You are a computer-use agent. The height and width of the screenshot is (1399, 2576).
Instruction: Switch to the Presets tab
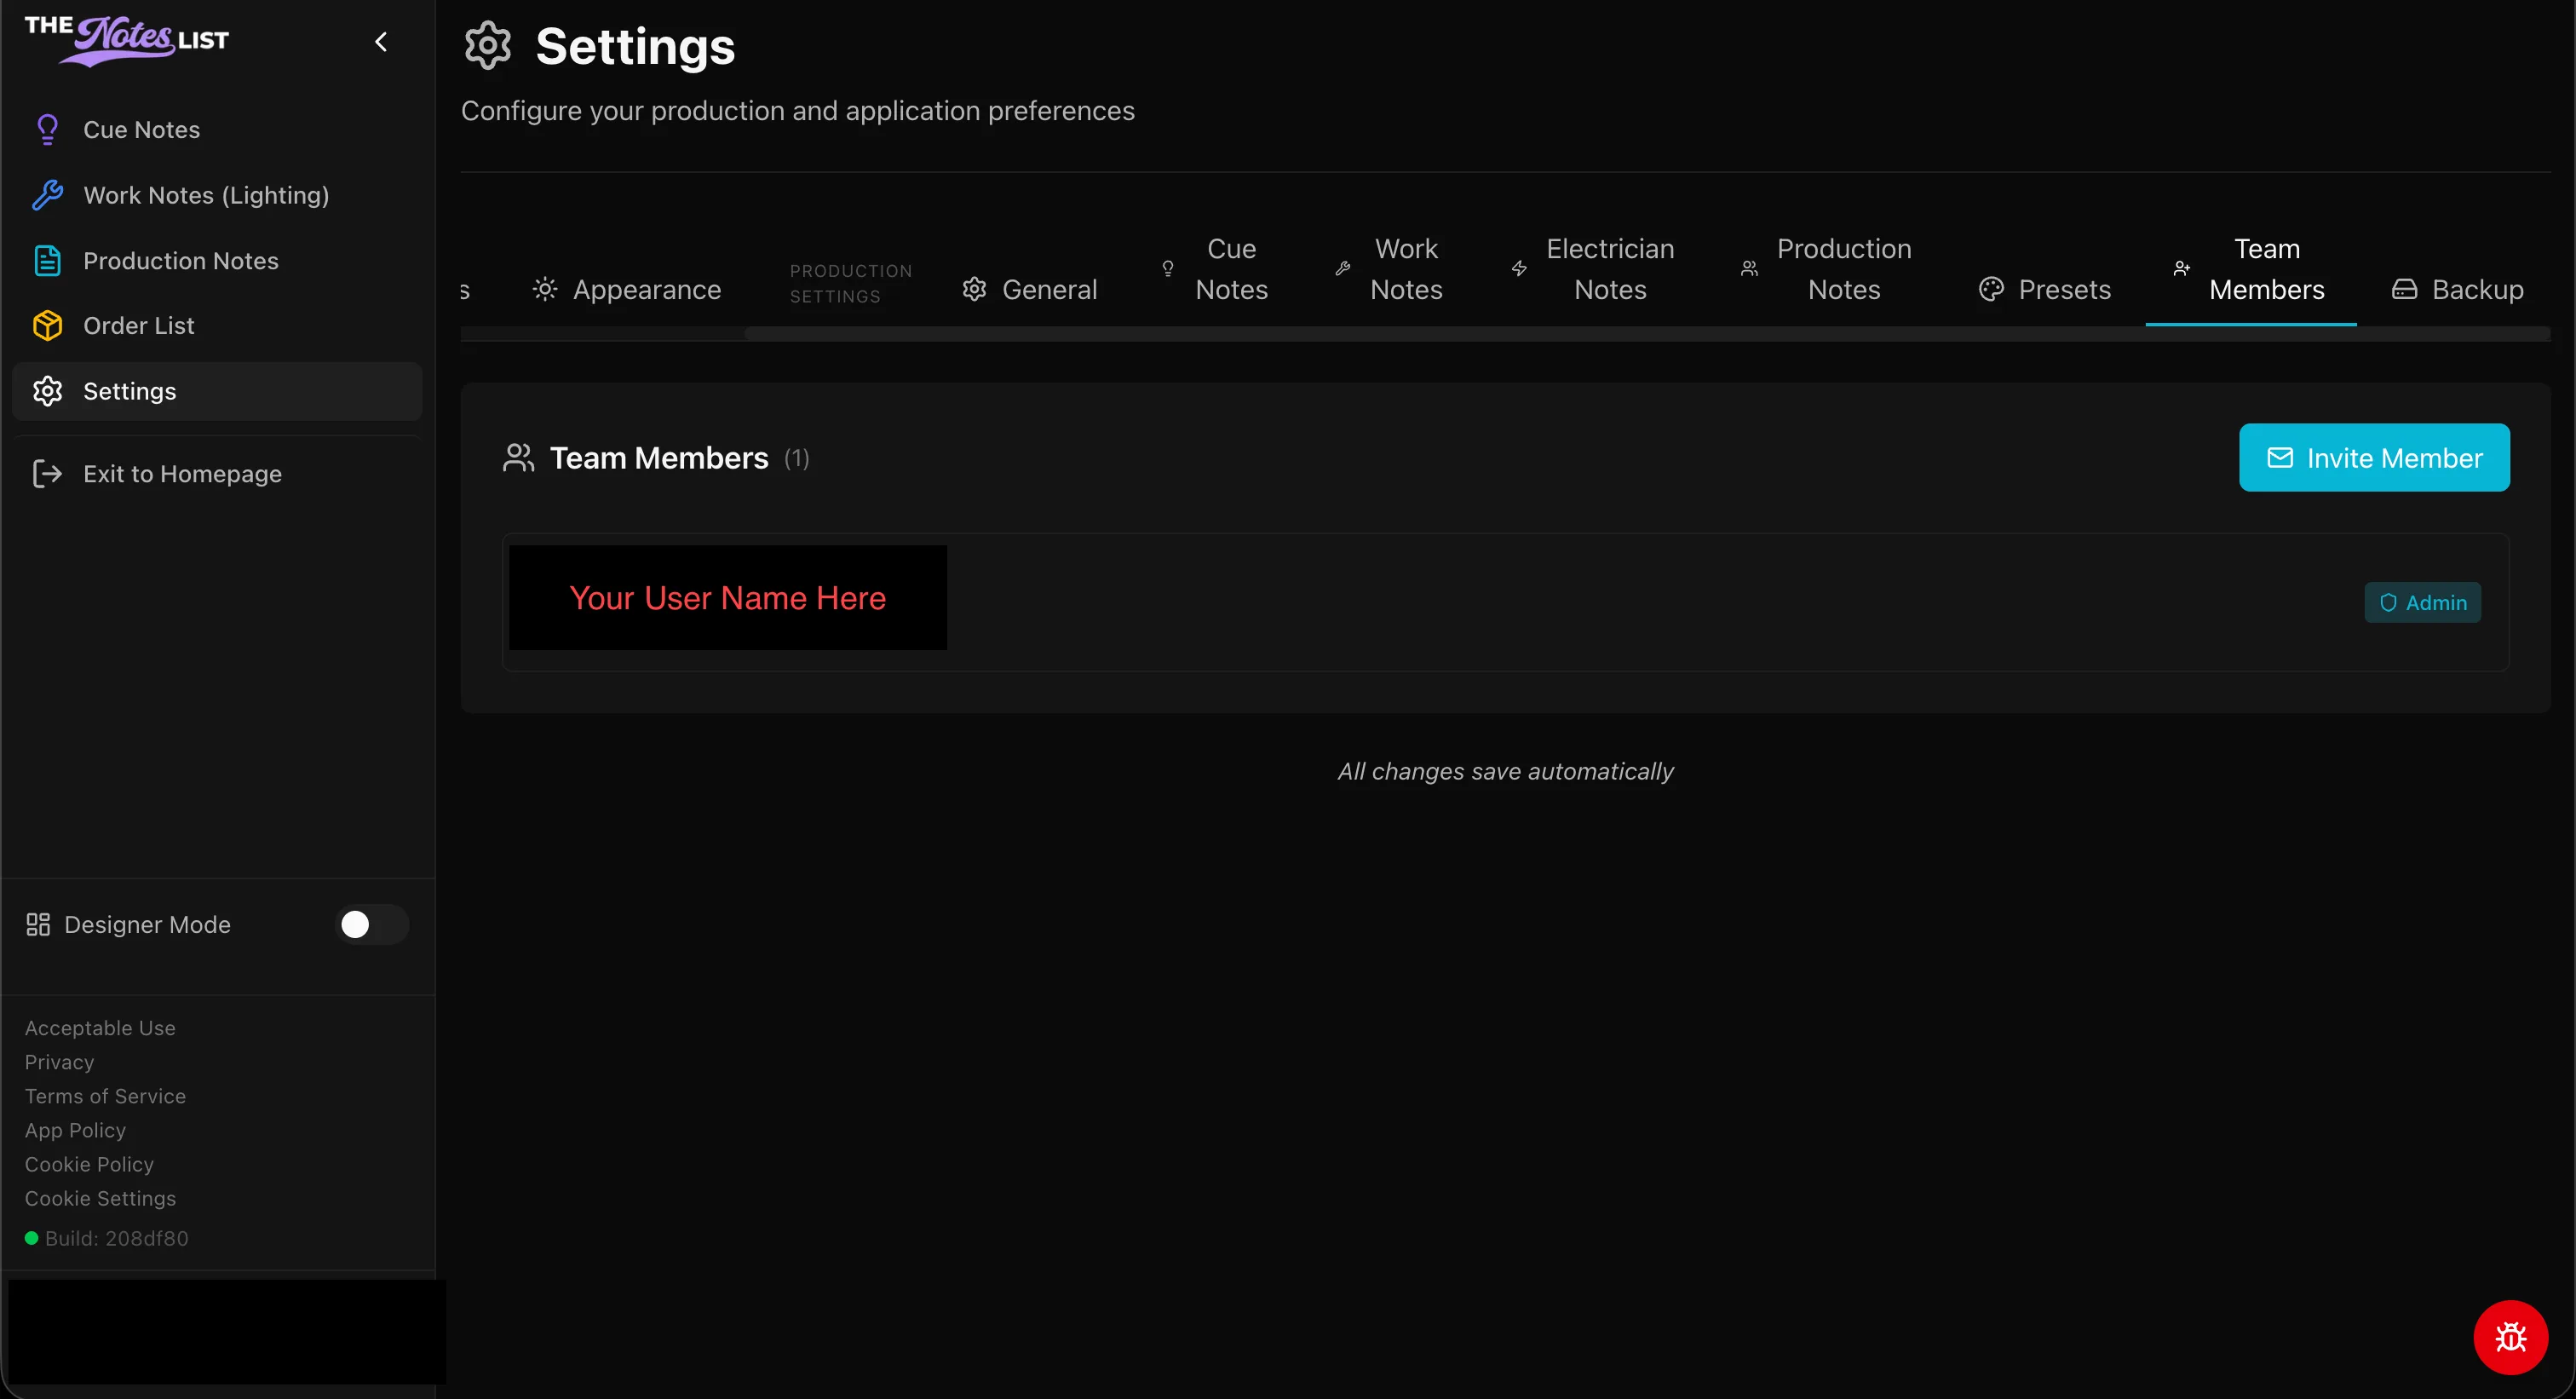tap(2045, 289)
